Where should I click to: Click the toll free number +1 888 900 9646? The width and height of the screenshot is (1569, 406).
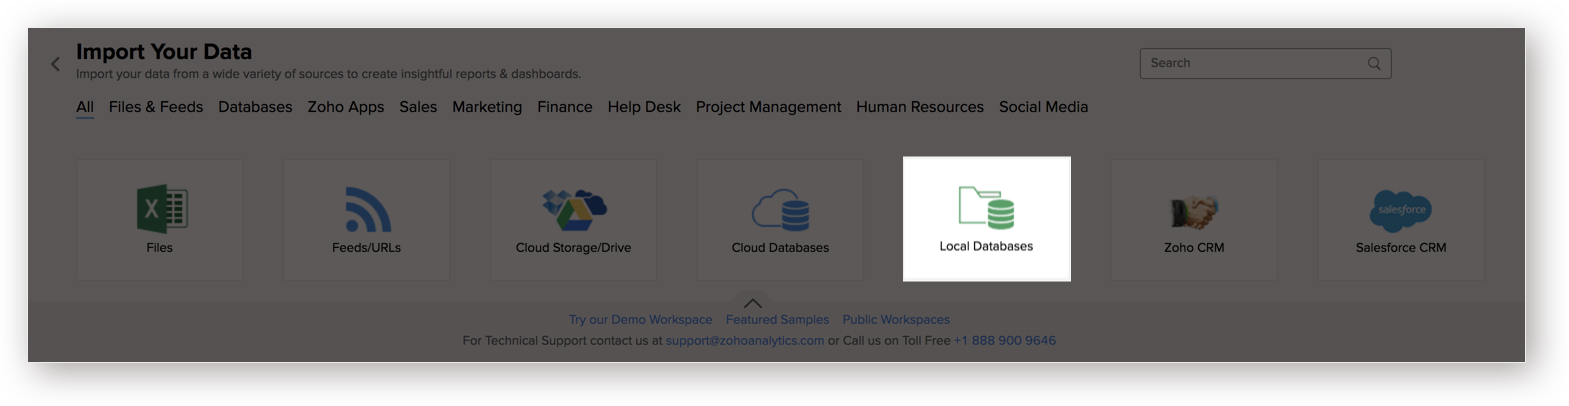click(x=1005, y=341)
